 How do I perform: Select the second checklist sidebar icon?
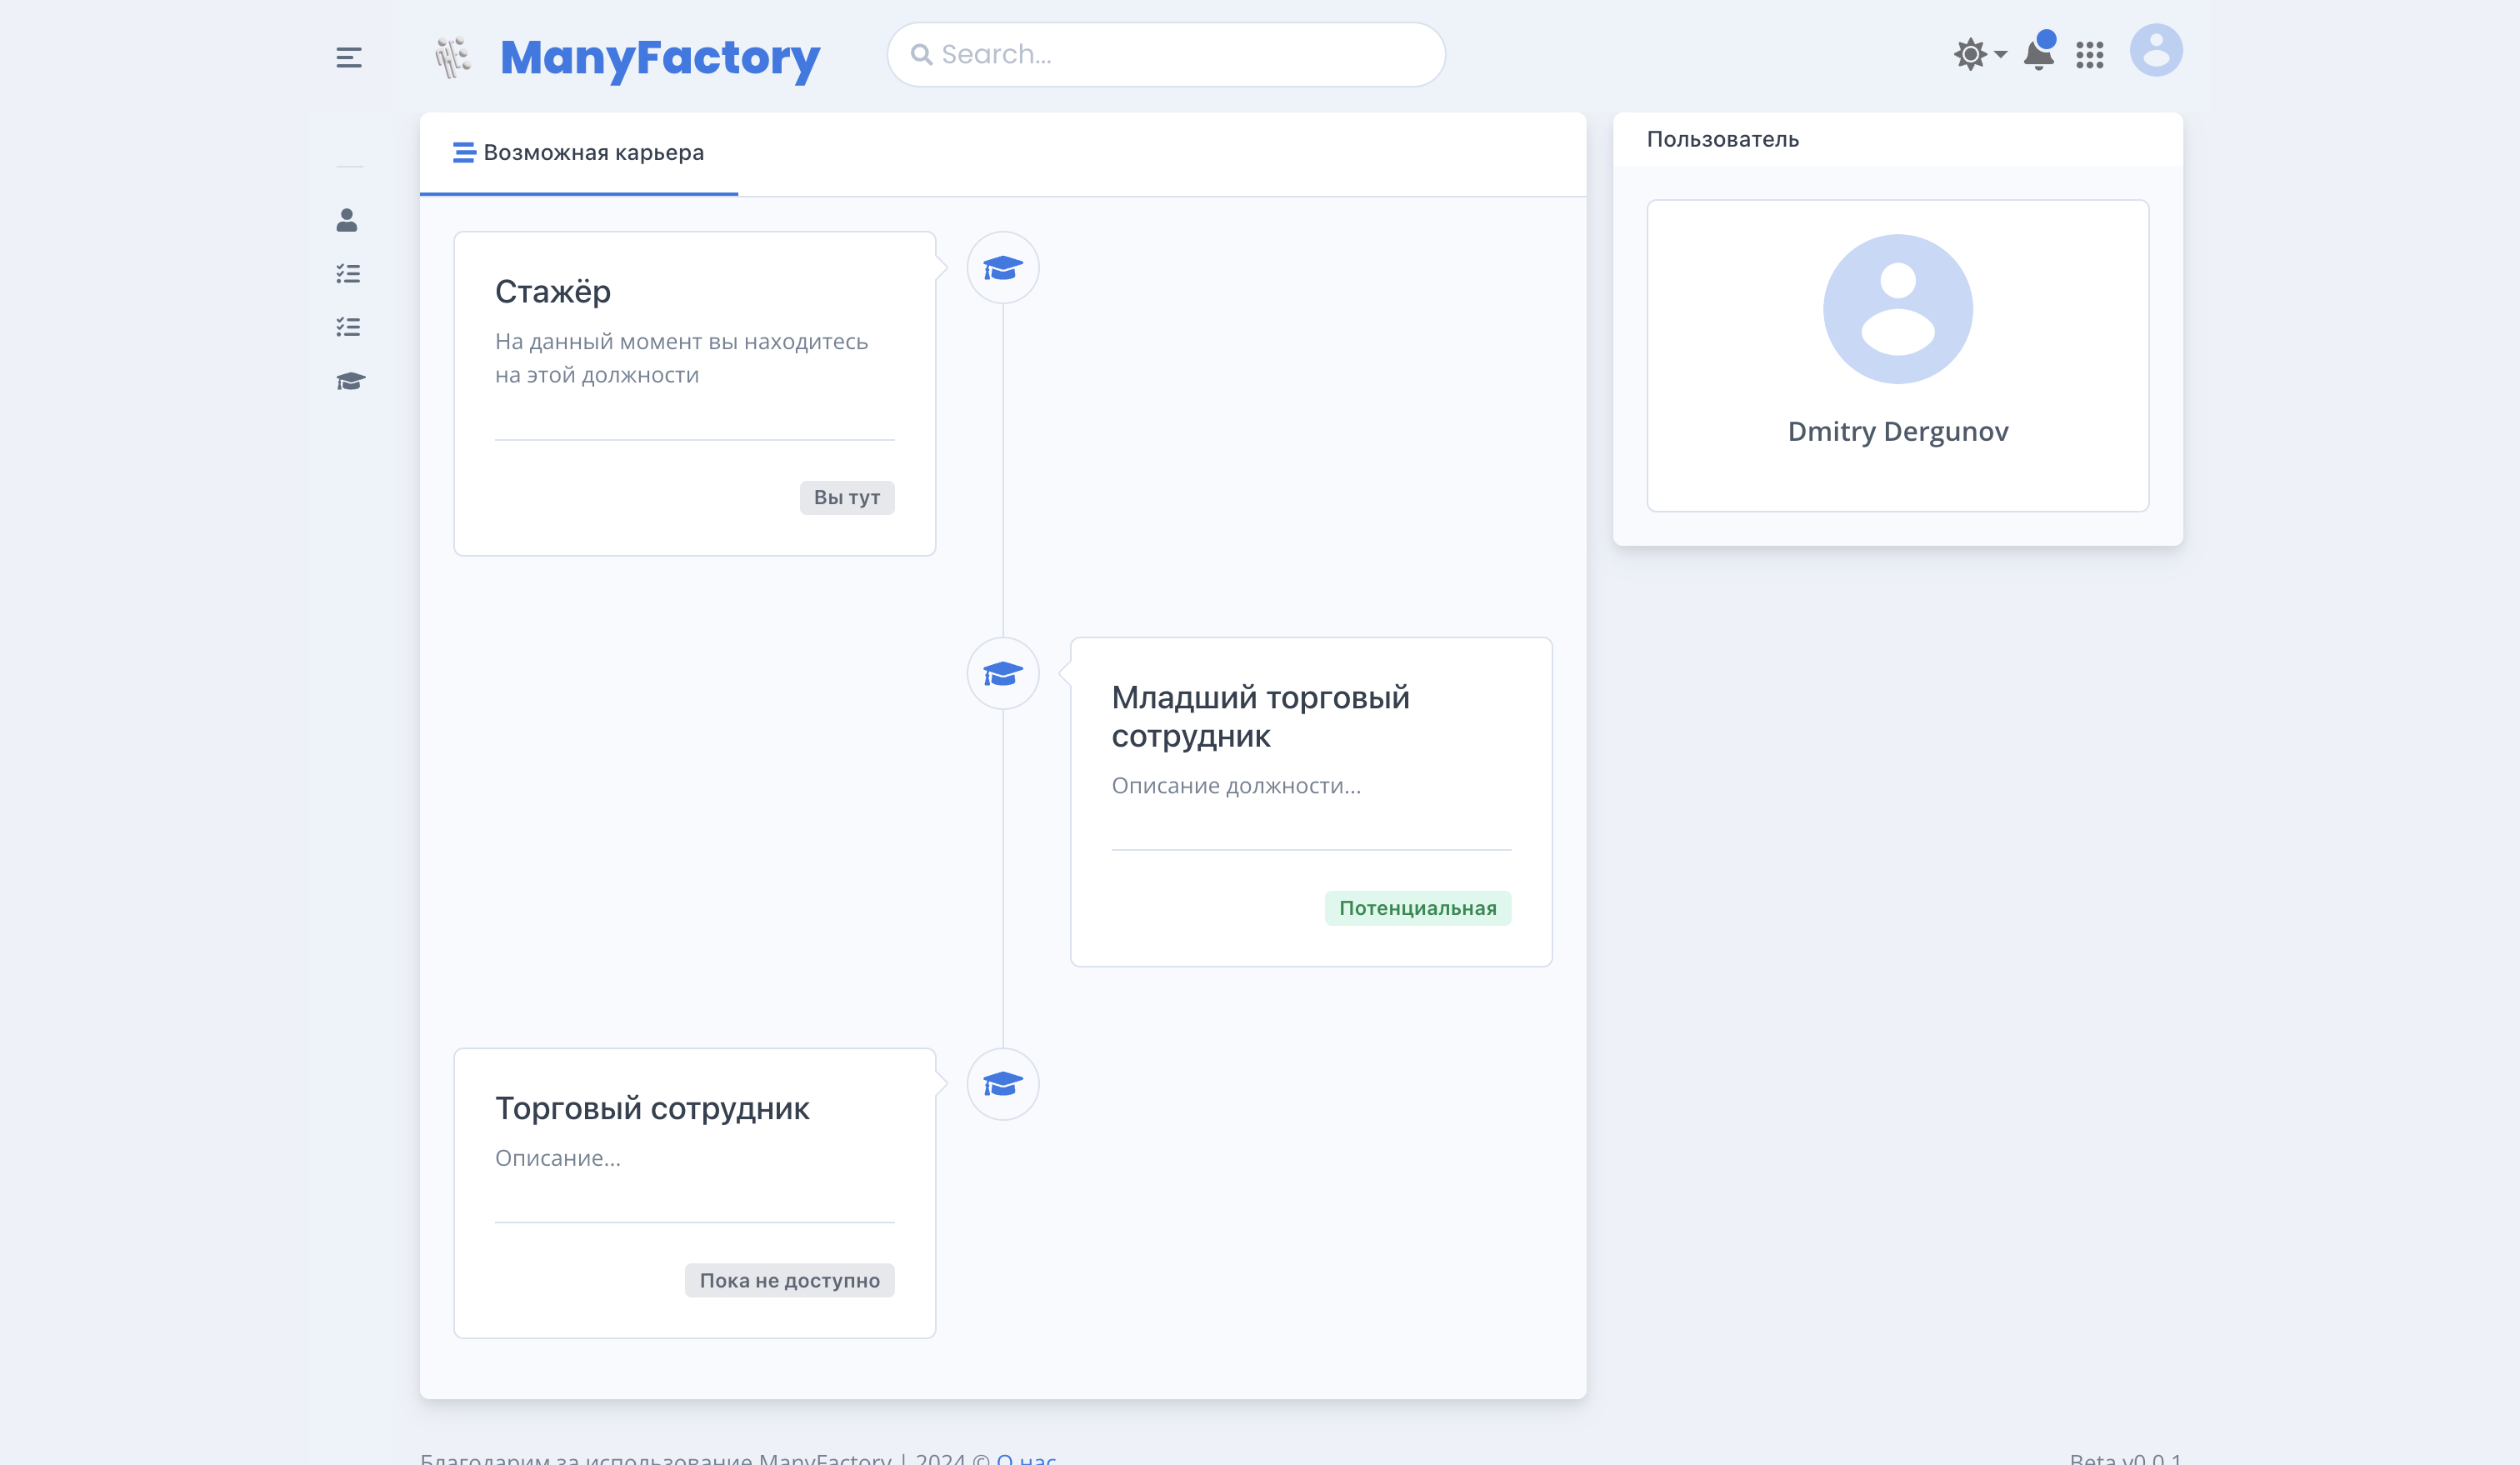pyautogui.click(x=348, y=327)
